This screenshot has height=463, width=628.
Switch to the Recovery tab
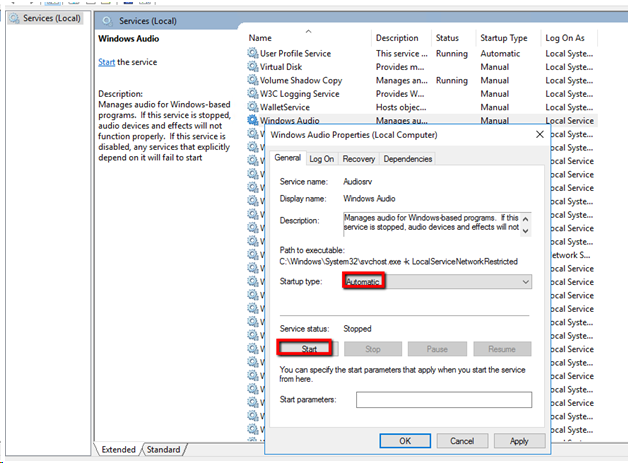coord(359,159)
